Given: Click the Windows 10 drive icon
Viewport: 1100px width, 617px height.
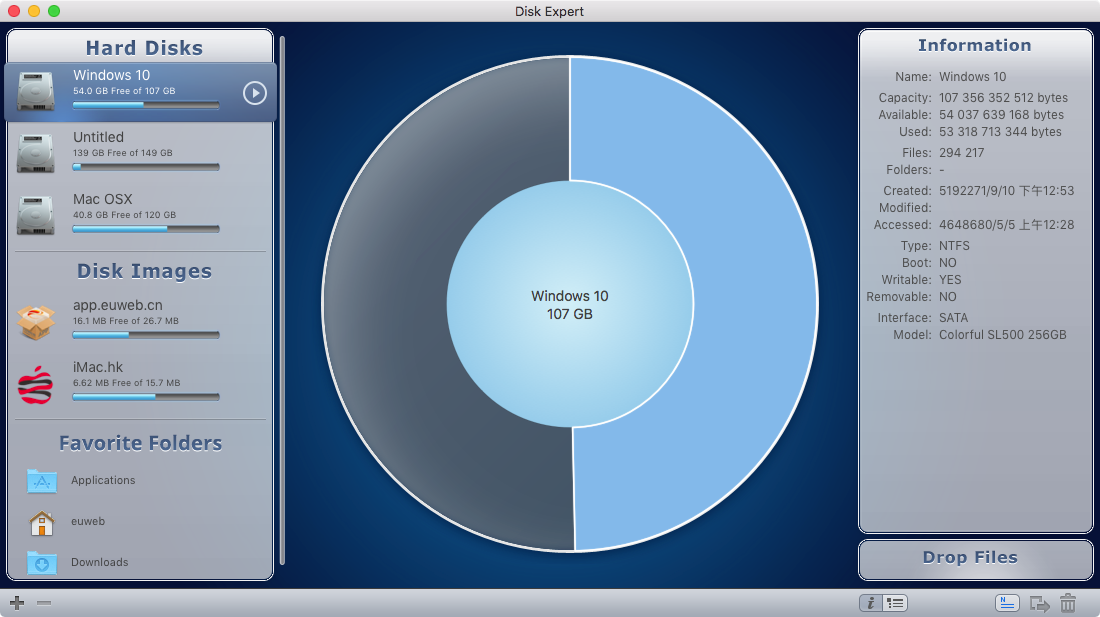Looking at the screenshot, I should coord(36,91).
